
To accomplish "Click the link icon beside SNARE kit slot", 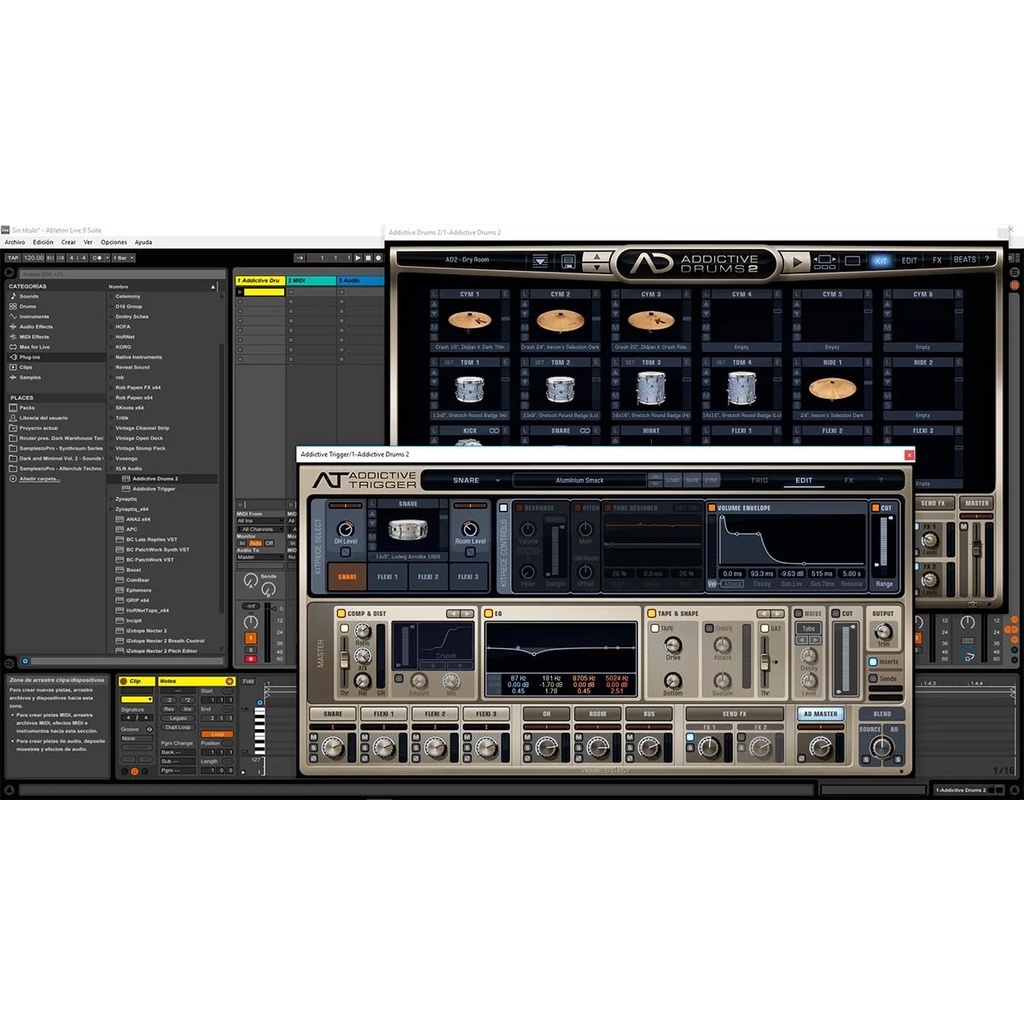I will point(584,430).
